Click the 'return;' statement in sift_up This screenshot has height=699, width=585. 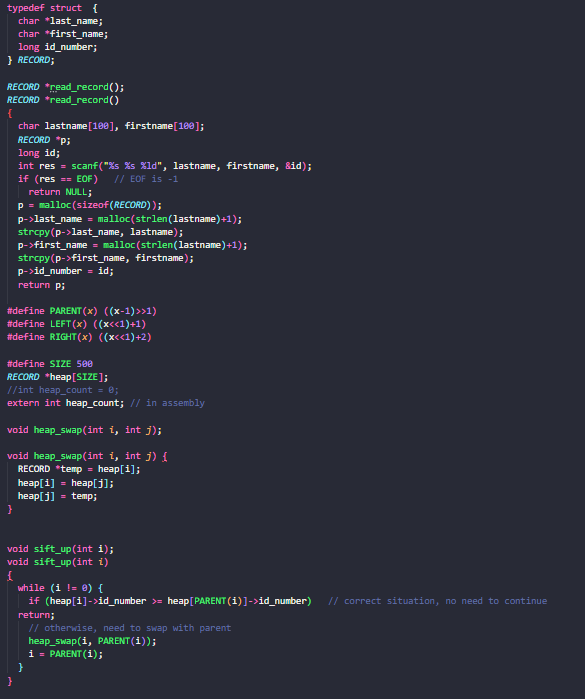36,615
